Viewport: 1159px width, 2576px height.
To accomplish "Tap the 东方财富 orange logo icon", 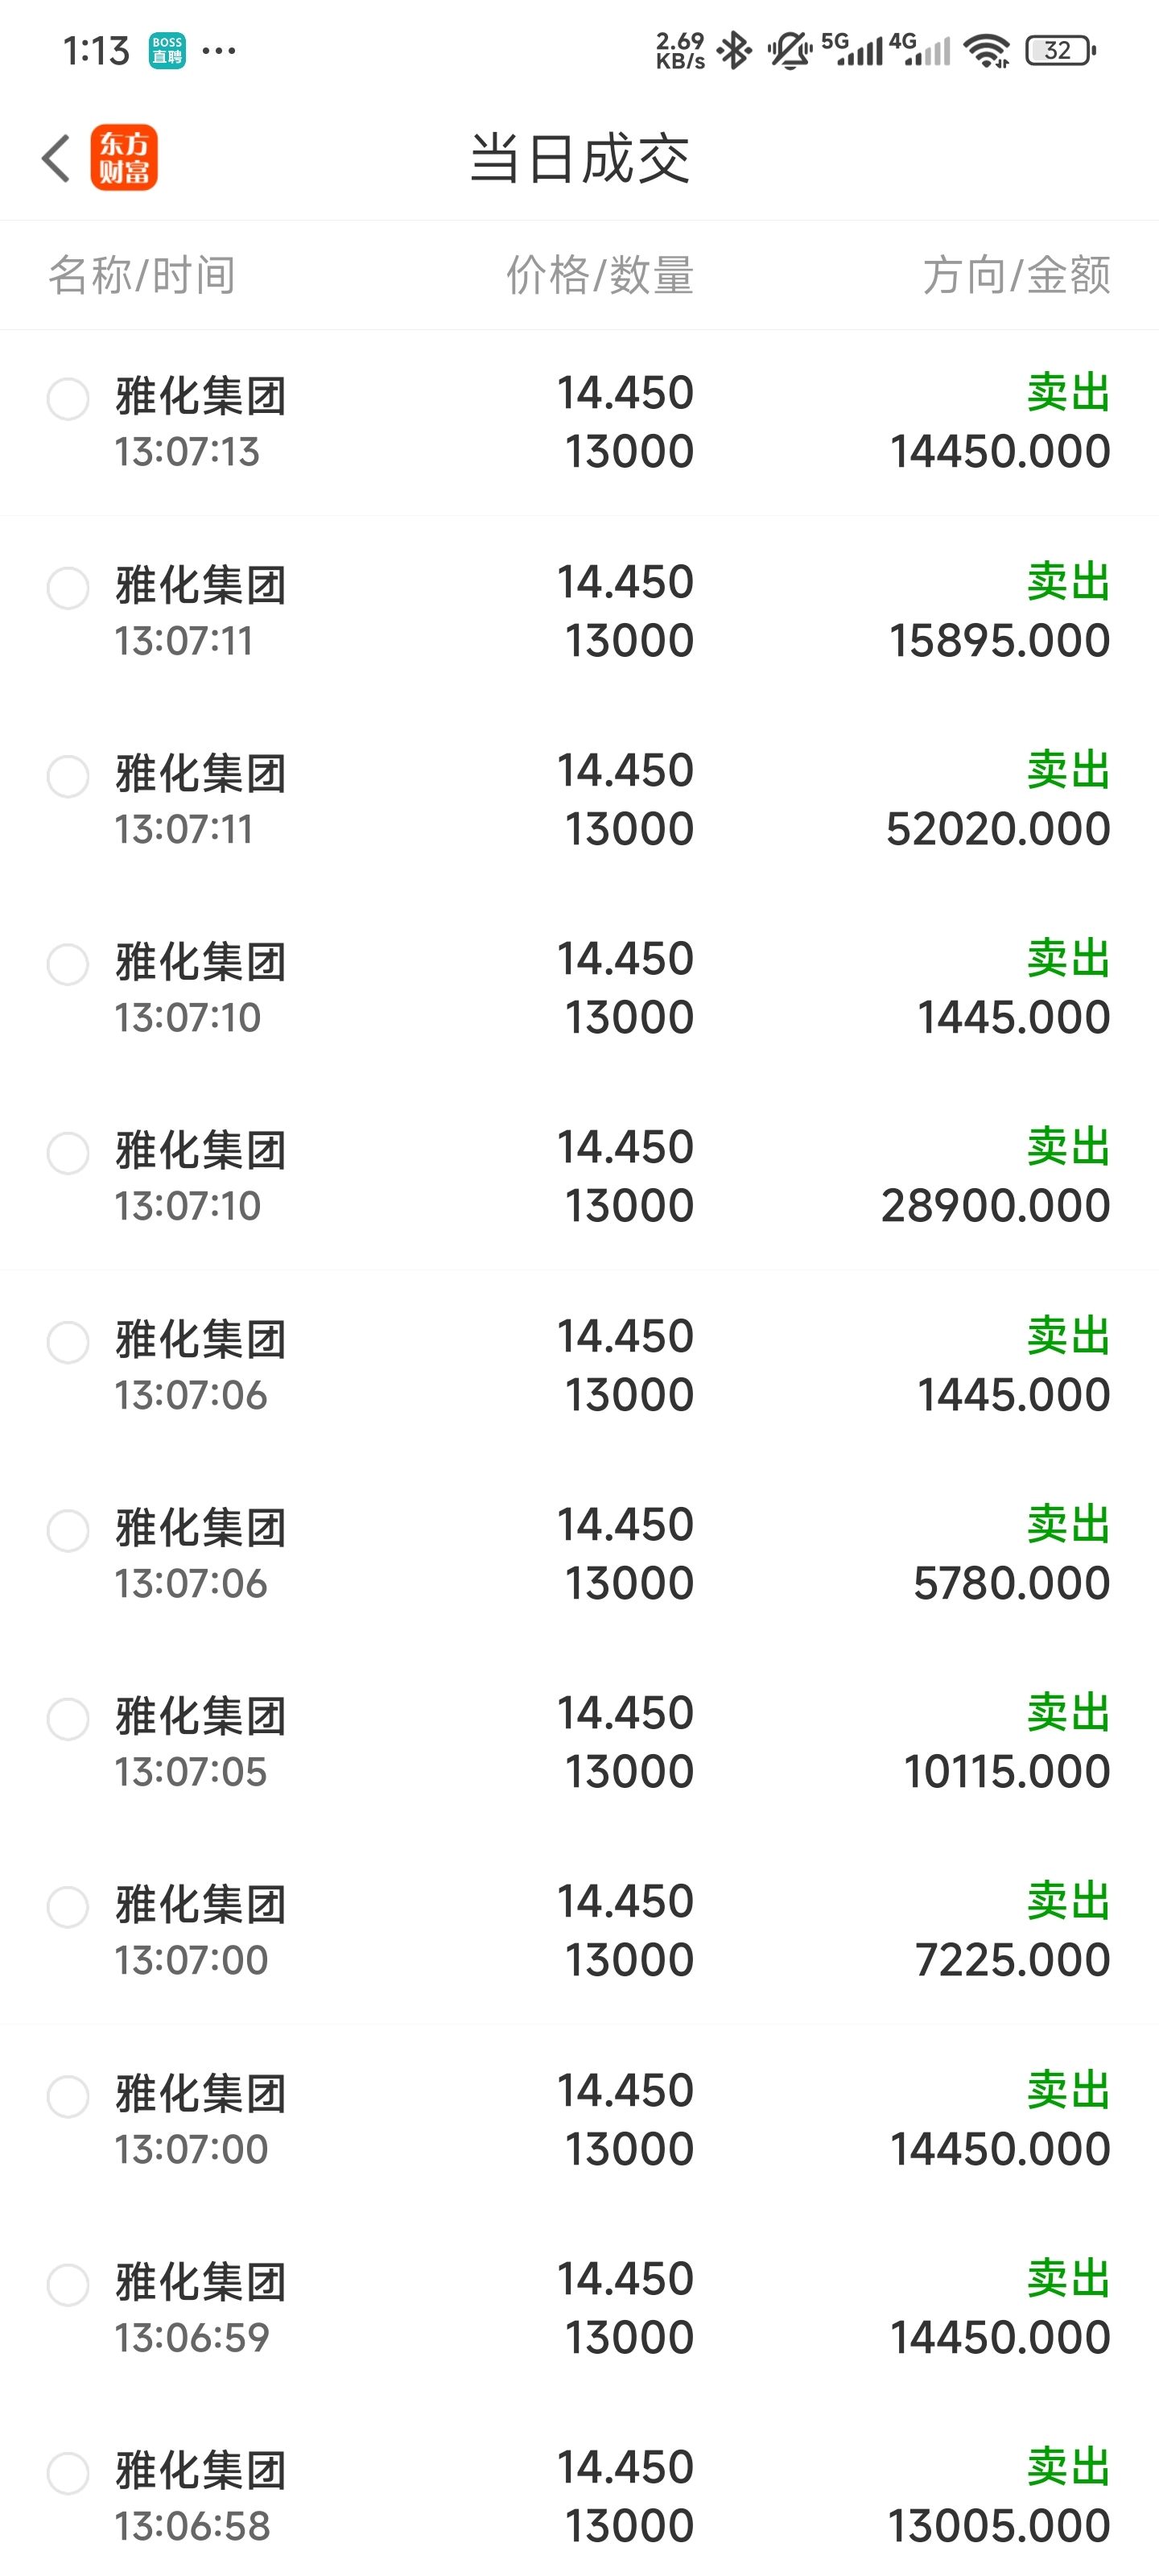I will point(124,158).
